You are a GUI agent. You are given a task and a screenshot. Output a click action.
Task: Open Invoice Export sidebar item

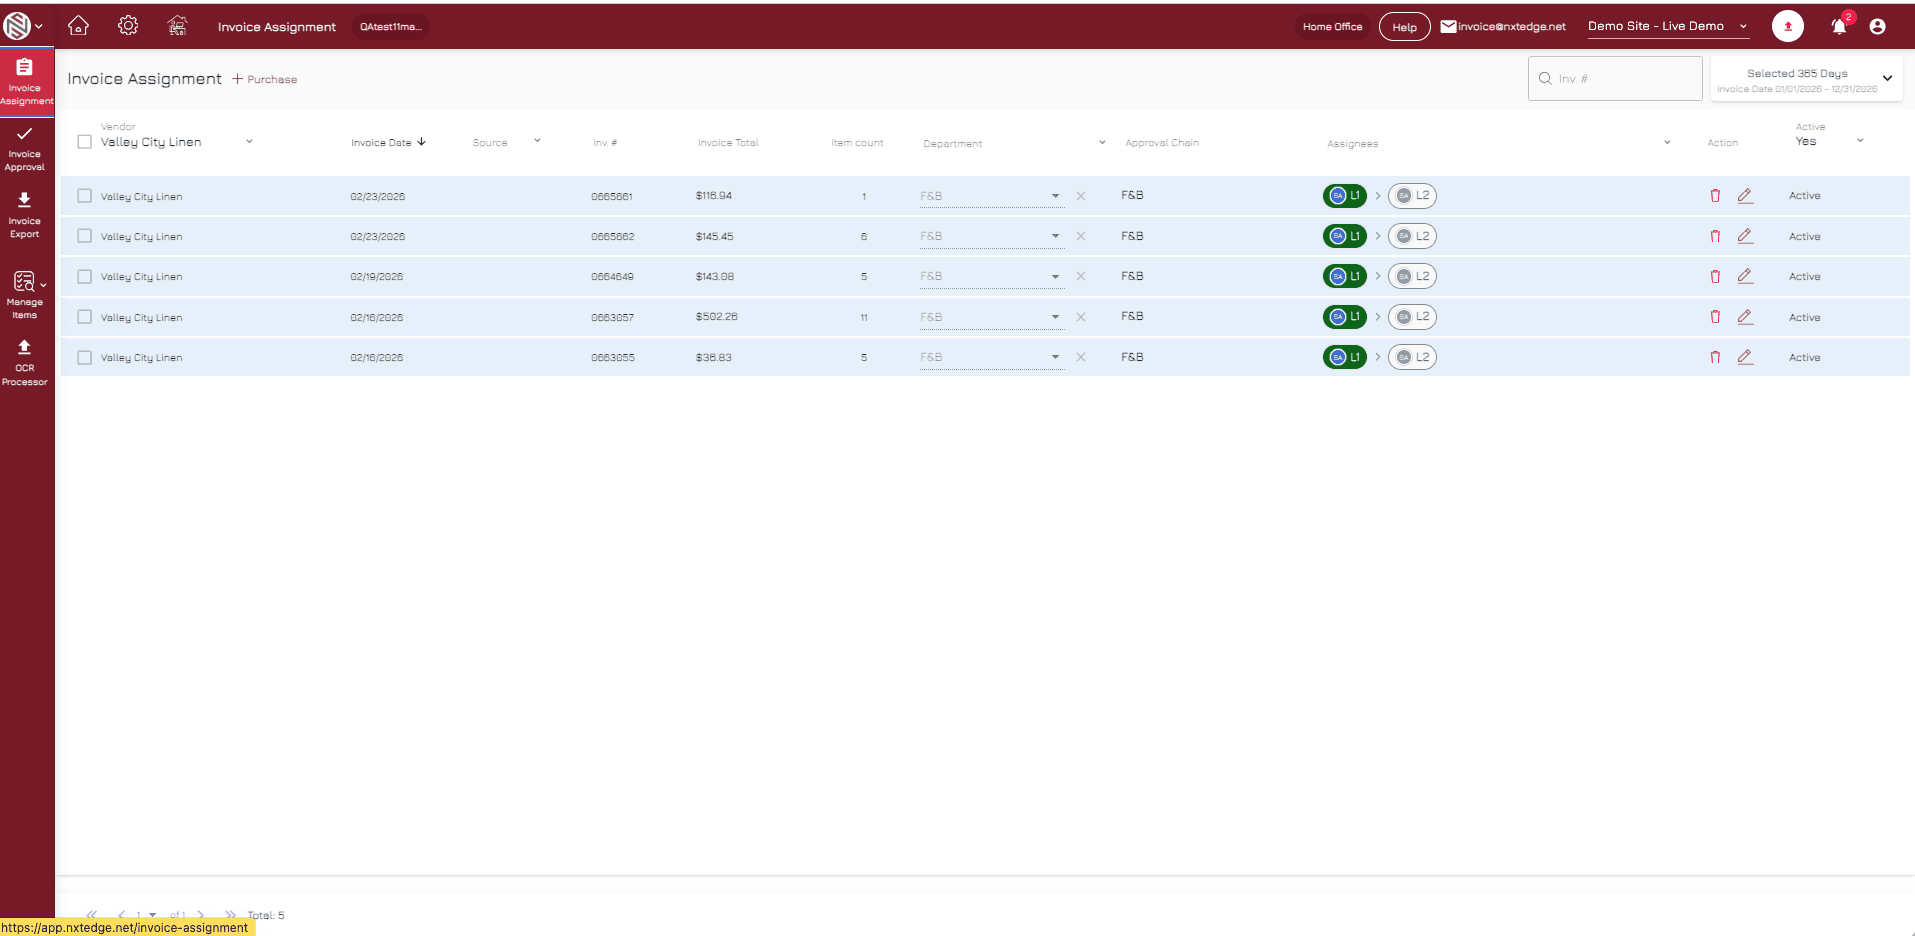click(x=25, y=216)
